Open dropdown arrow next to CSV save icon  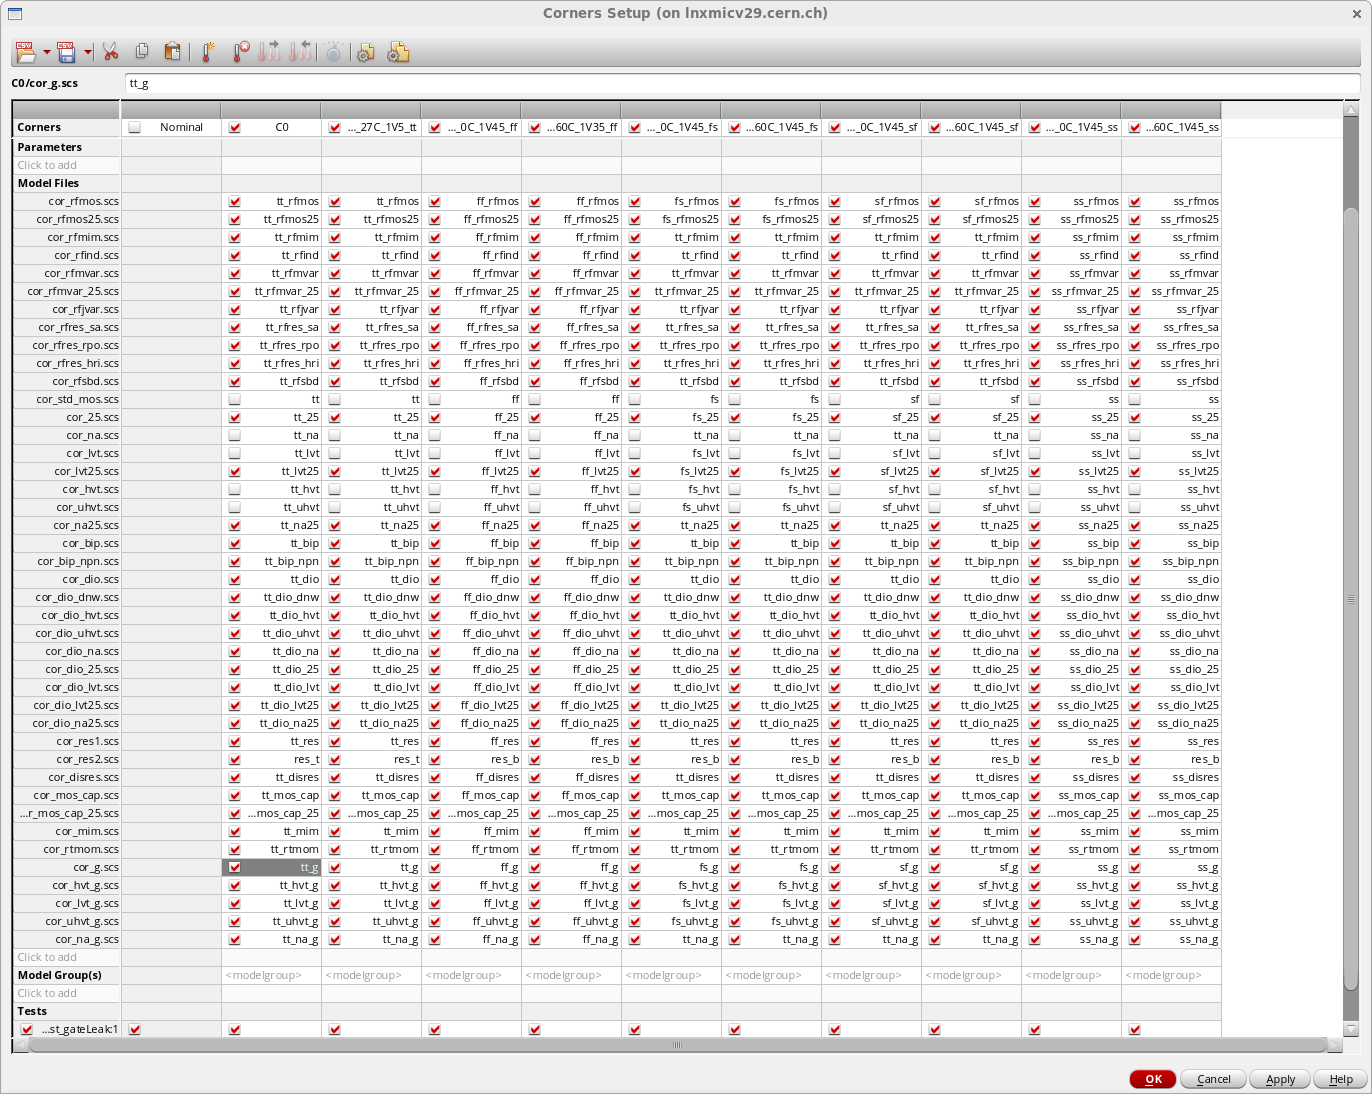pyautogui.click(x=88, y=53)
